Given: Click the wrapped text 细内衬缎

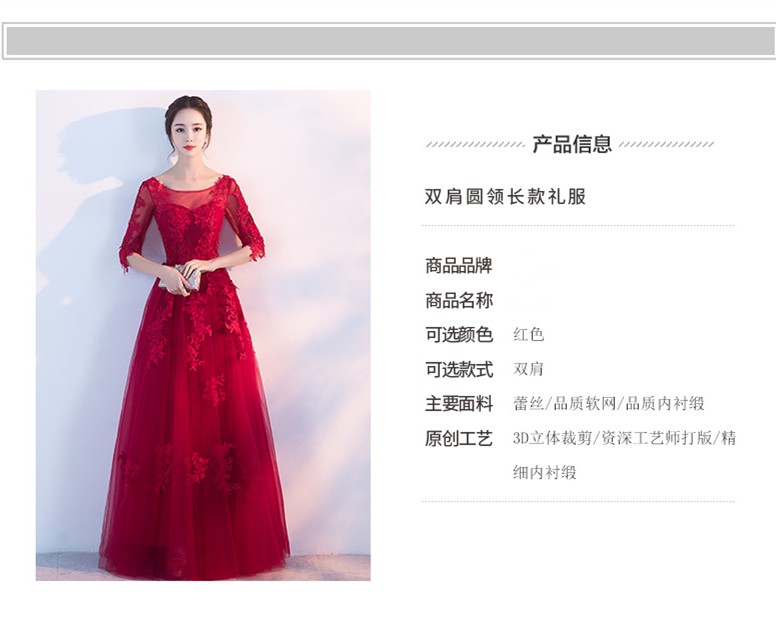Looking at the screenshot, I should (x=545, y=473).
